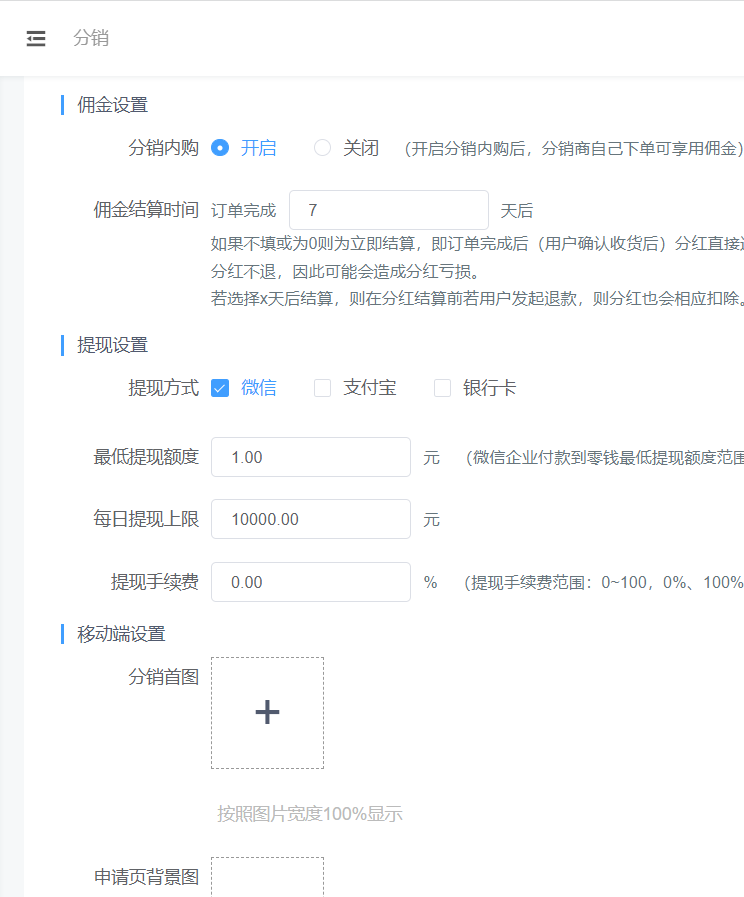The width and height of the screenshot is (744, 897).
Task: Click the 分销内购 field label
Action: click(x=164, y=148)
